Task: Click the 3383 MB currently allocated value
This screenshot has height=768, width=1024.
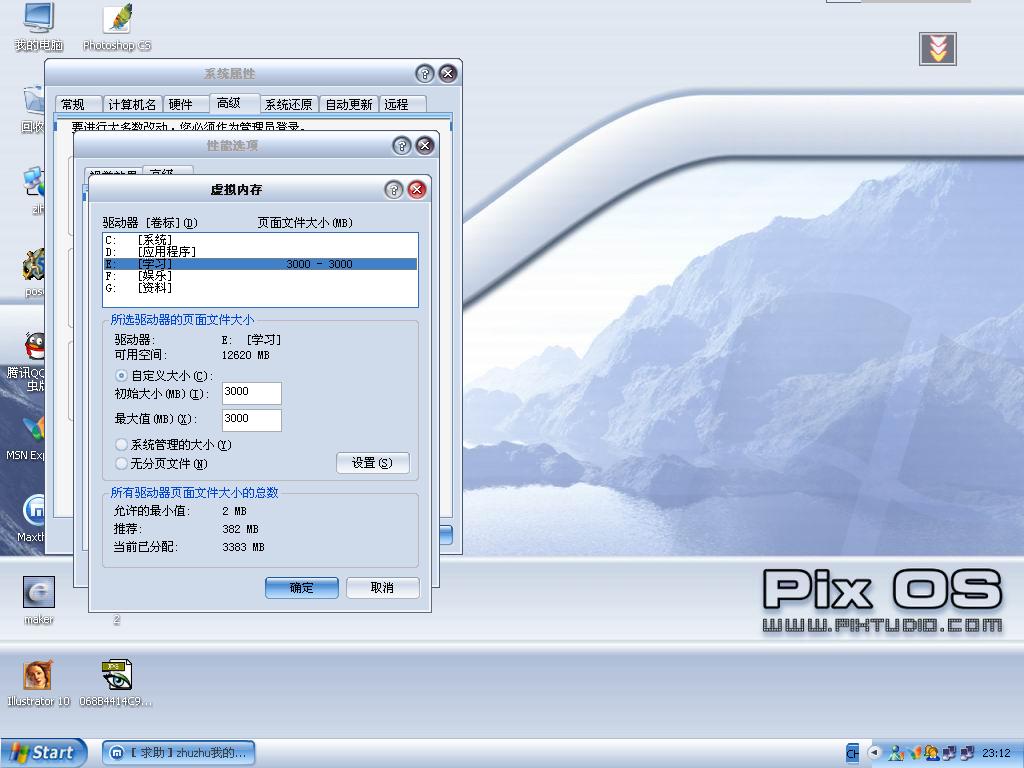Action: tap(243, 547)
